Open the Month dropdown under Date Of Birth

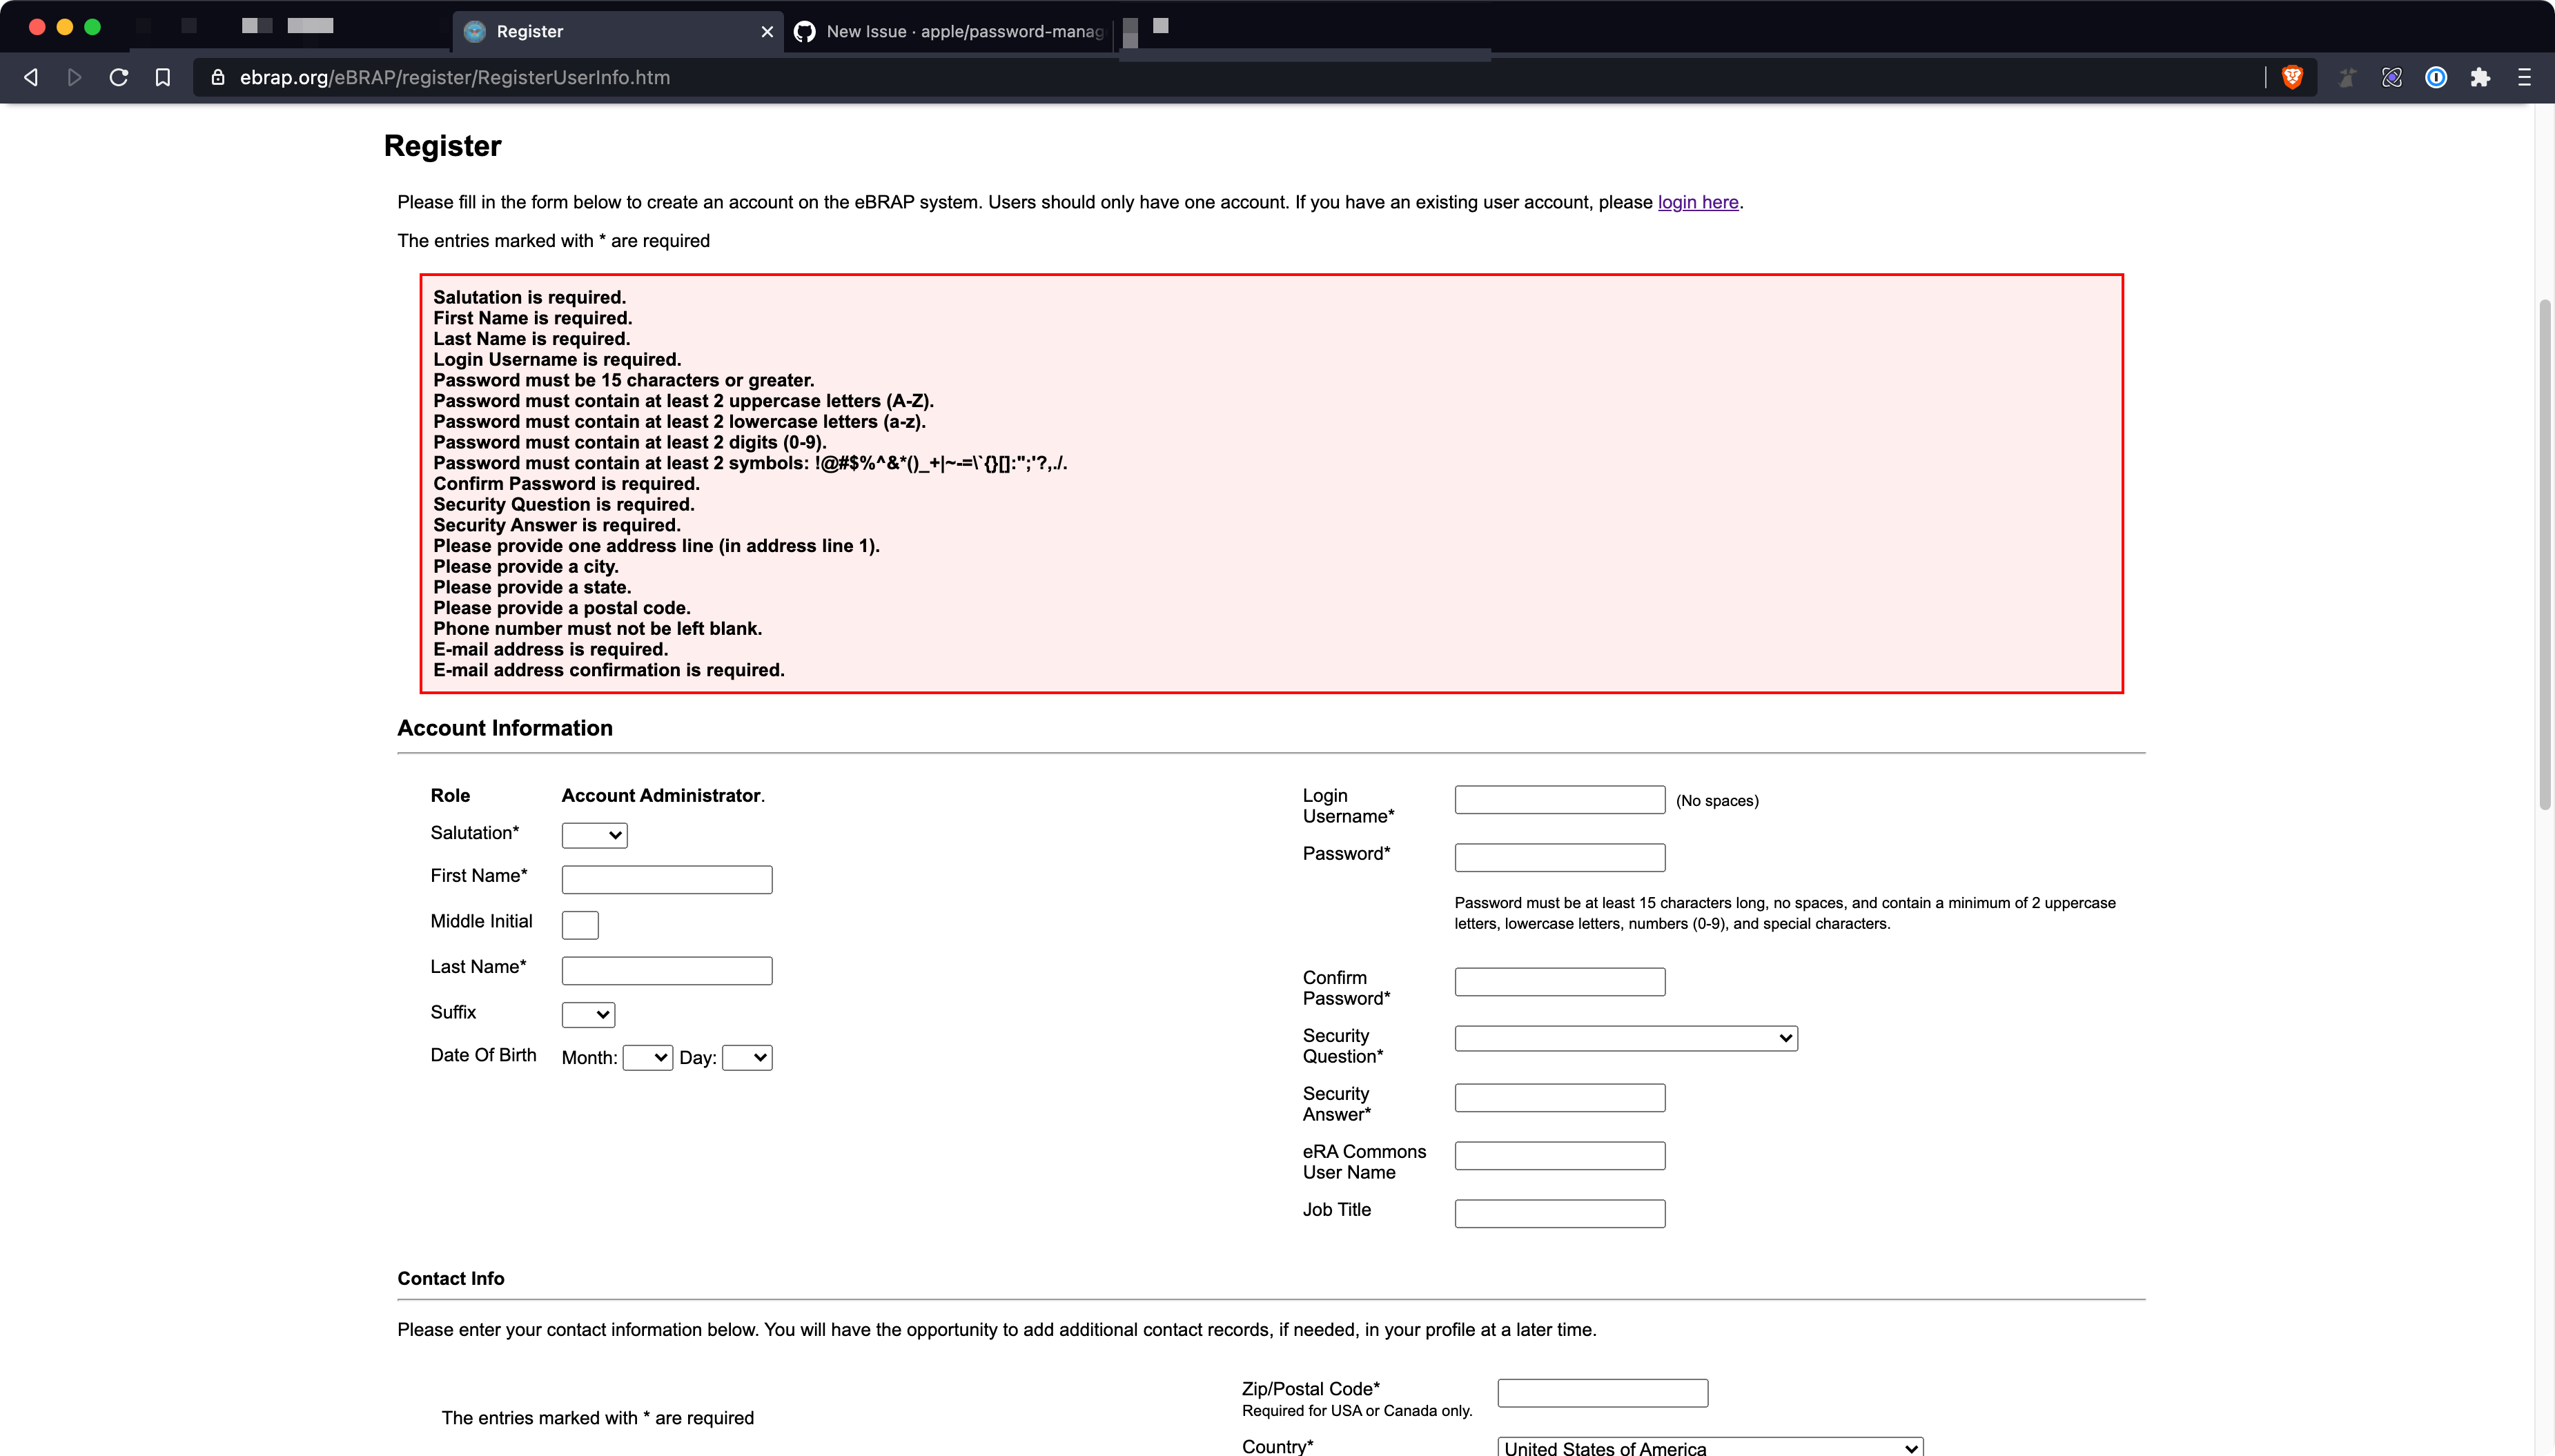coord(646,1057)
